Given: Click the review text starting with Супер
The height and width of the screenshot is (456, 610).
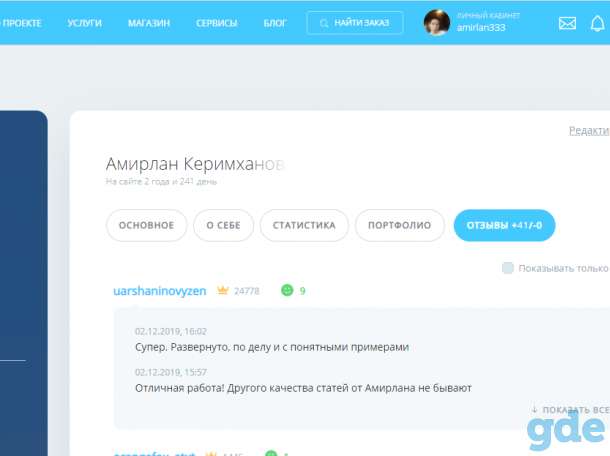Looking at the screenshot, I should [x=272, y=347].
